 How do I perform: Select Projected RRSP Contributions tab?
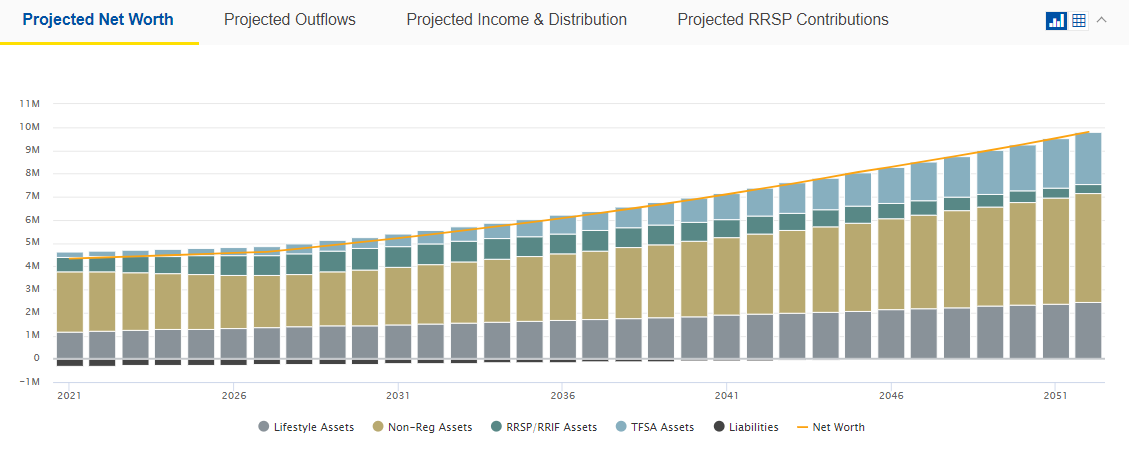782,20
